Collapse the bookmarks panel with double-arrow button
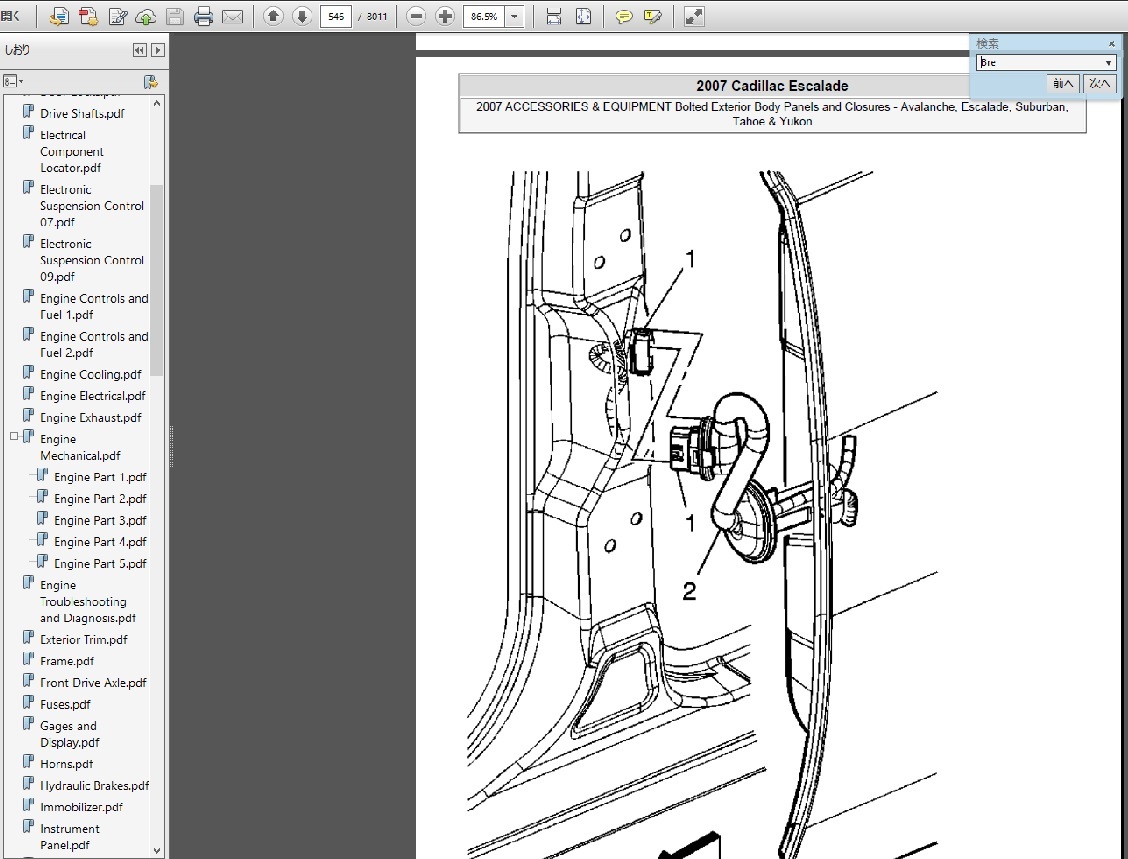Screen dimensions: 1128x859 coord(140,50)
